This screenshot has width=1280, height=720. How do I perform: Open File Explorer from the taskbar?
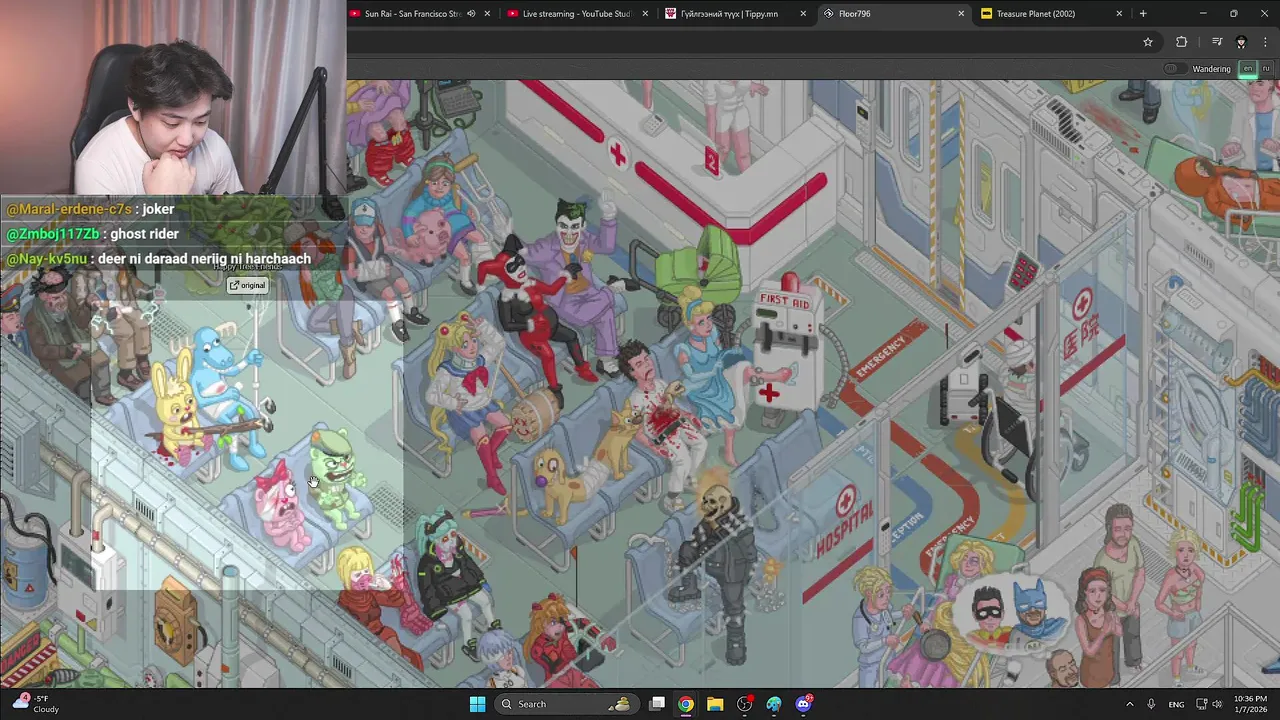[715, 704]
